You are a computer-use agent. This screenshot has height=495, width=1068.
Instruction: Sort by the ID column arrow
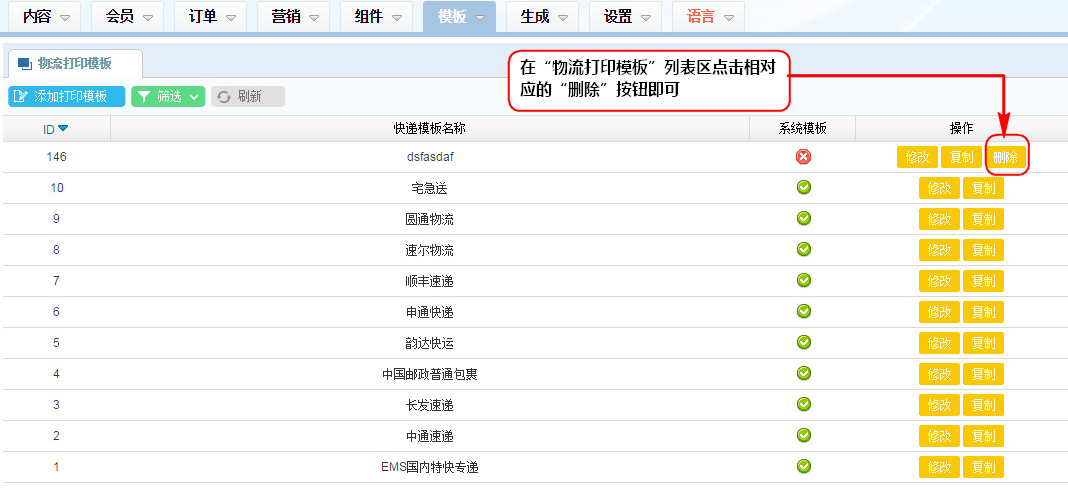tap(63, 128)
